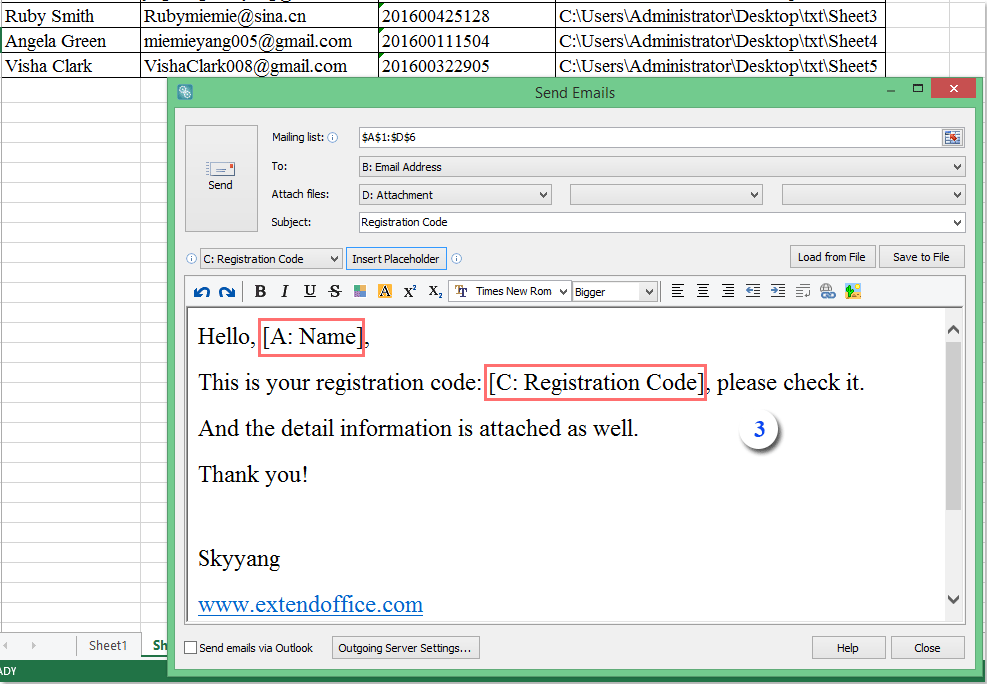Follow the www.extendoffice.com link

(309, 604)
